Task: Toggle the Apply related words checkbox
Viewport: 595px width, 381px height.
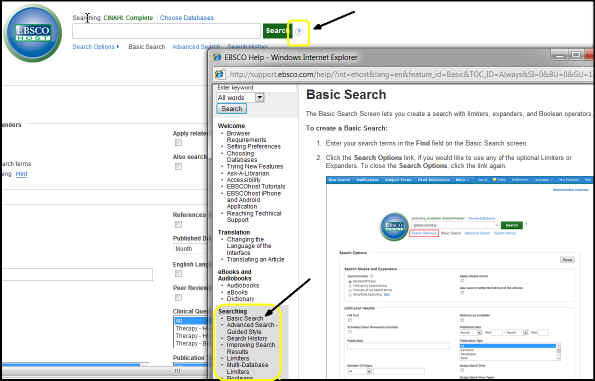Action: click(x=178, y=143)
